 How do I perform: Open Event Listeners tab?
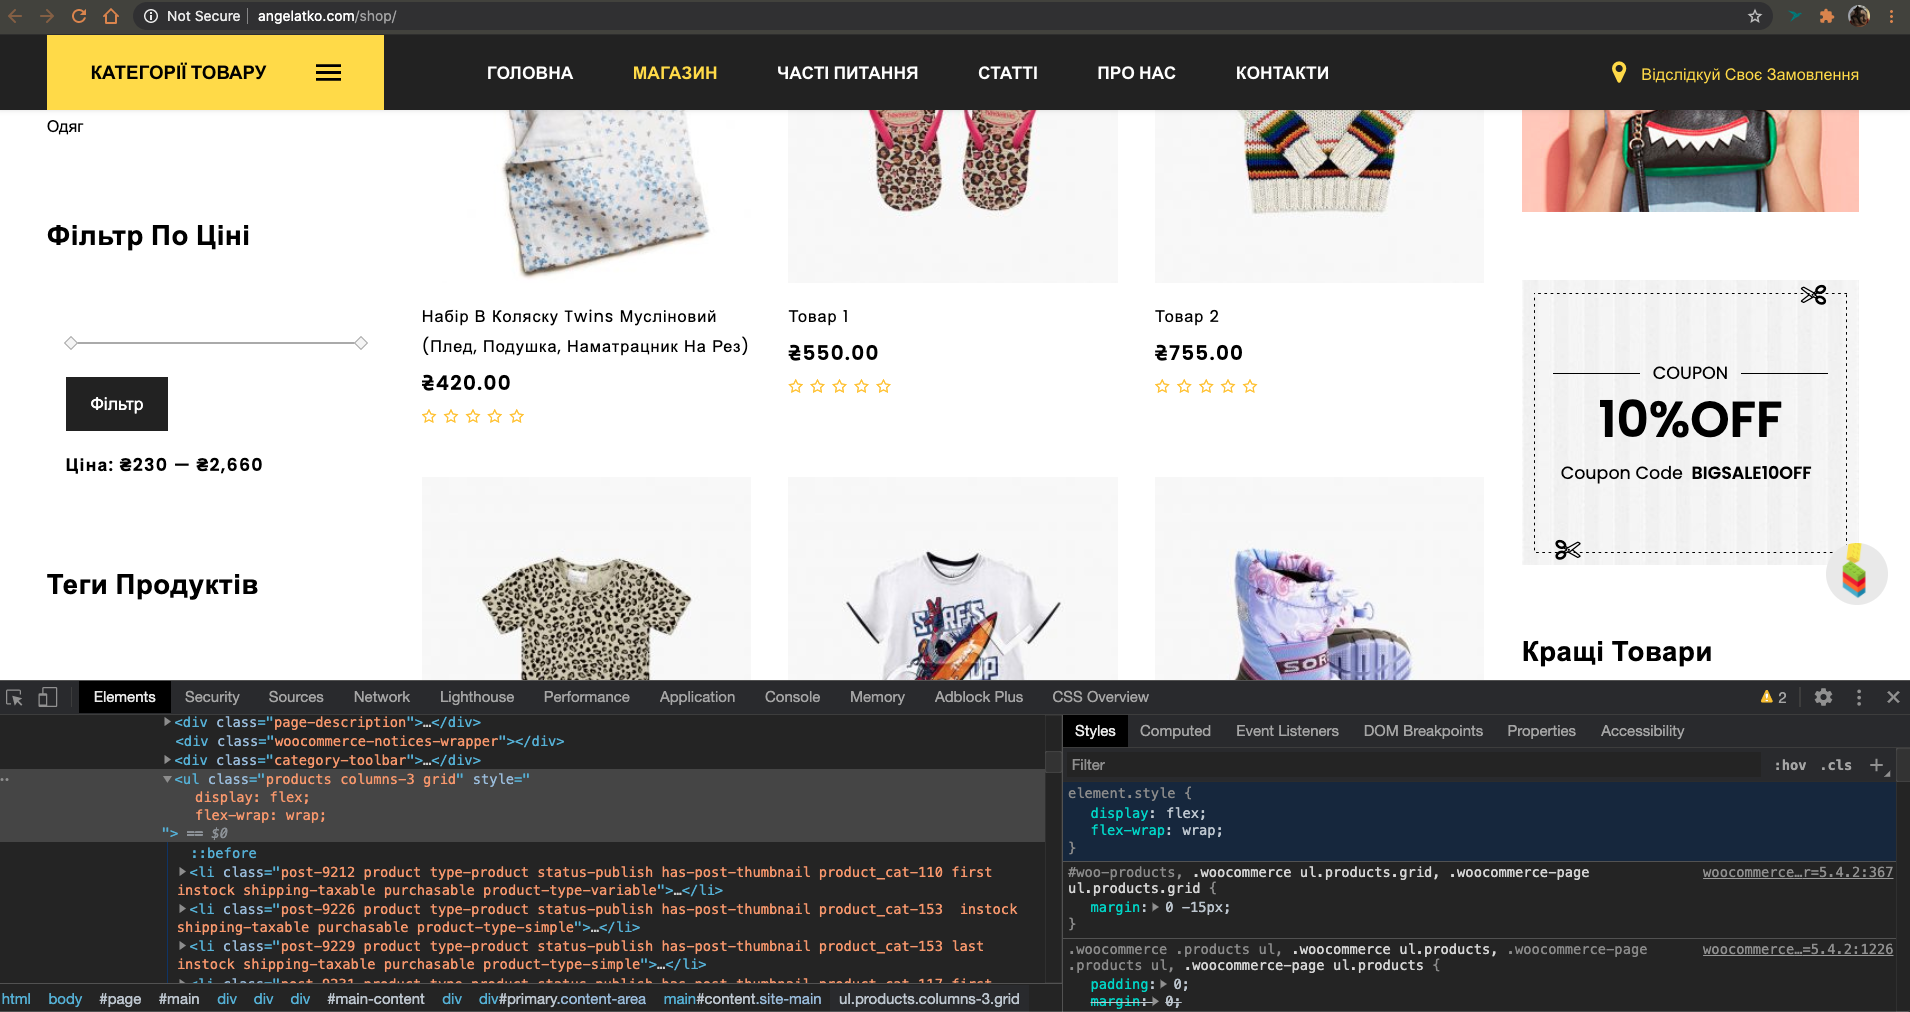1287,731
